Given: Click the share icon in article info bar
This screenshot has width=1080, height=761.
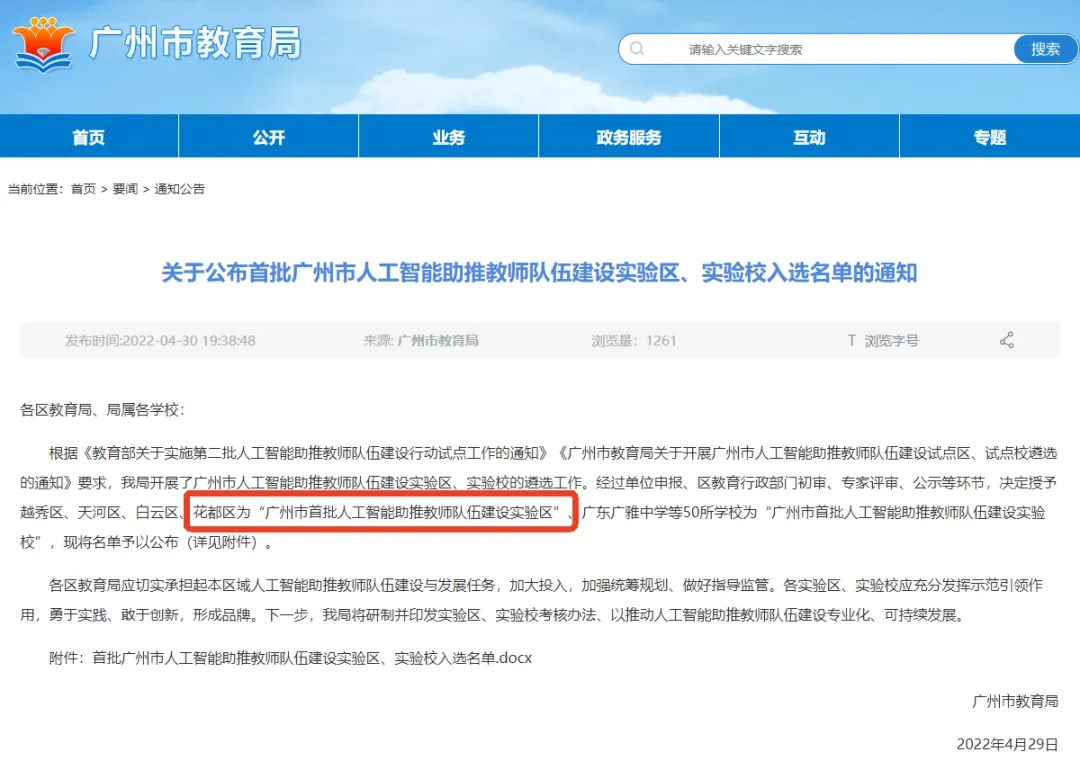Looking at the screenshot, I should tap(1006, 340).
